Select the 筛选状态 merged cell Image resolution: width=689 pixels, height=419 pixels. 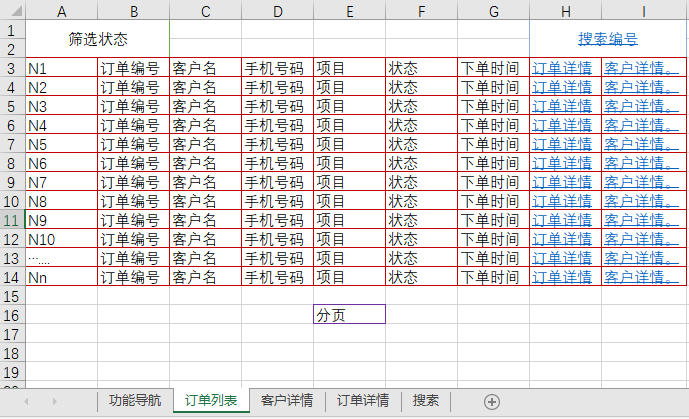tap(97, 39)
